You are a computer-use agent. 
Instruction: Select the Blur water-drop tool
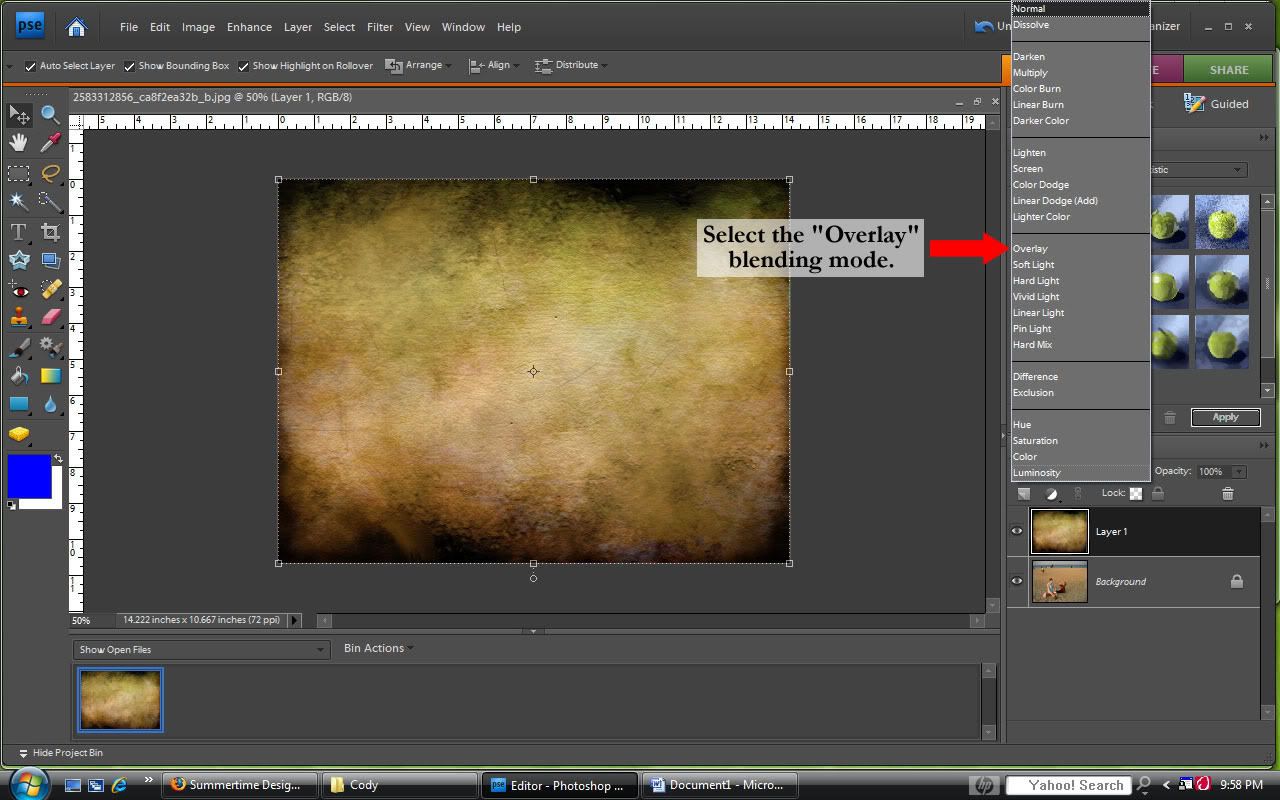click(x=50, y=404)
